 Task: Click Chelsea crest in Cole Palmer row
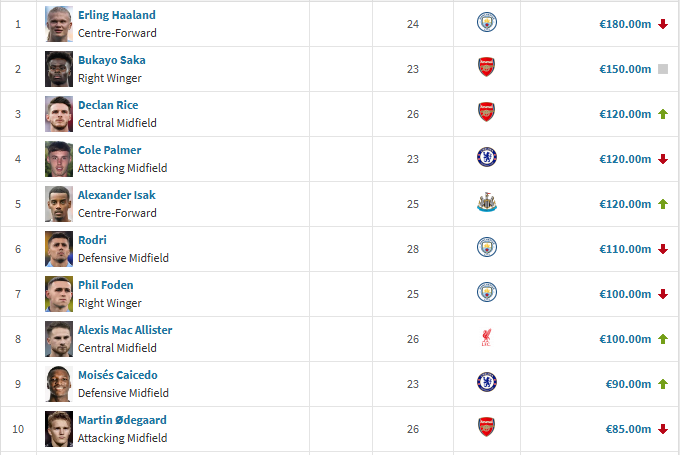tap(486, 158)
